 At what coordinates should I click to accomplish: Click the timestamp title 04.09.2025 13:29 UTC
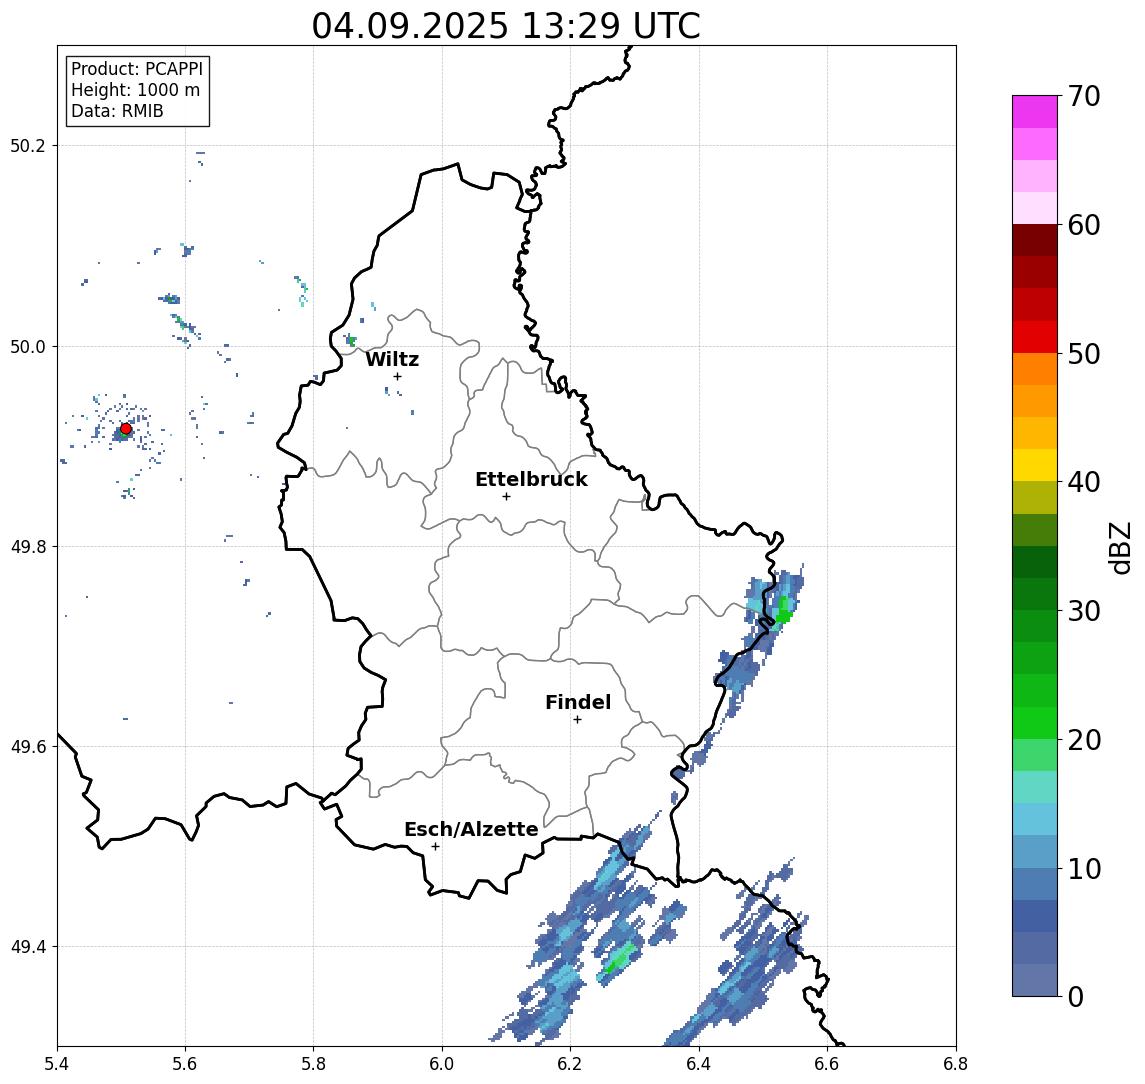[506, 26]
